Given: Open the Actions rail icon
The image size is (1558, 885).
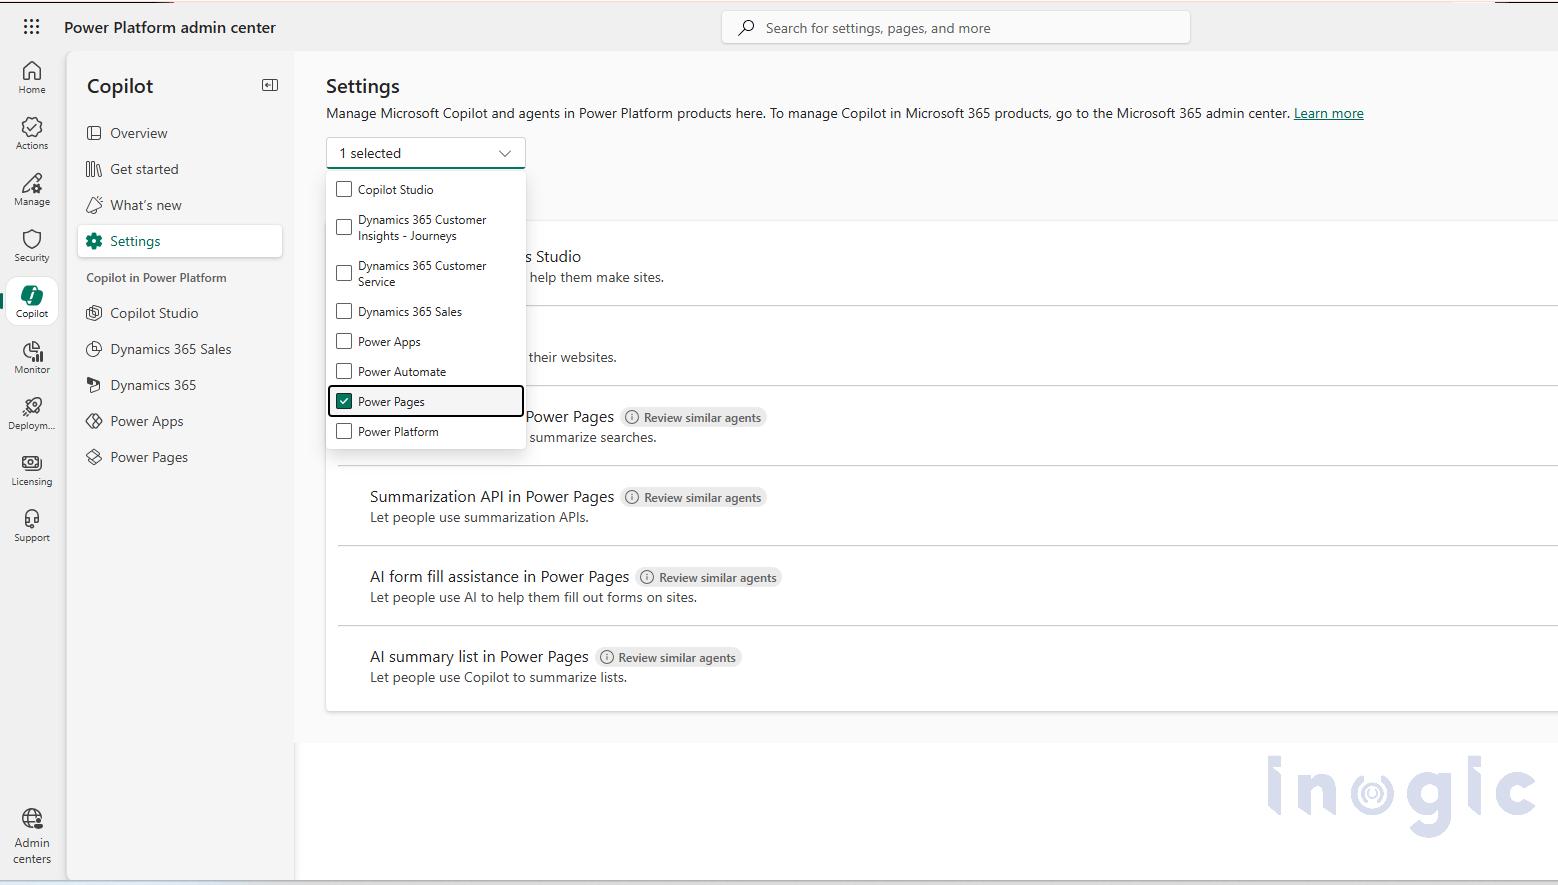Looking at the screenshot, I should pos(32,134).
